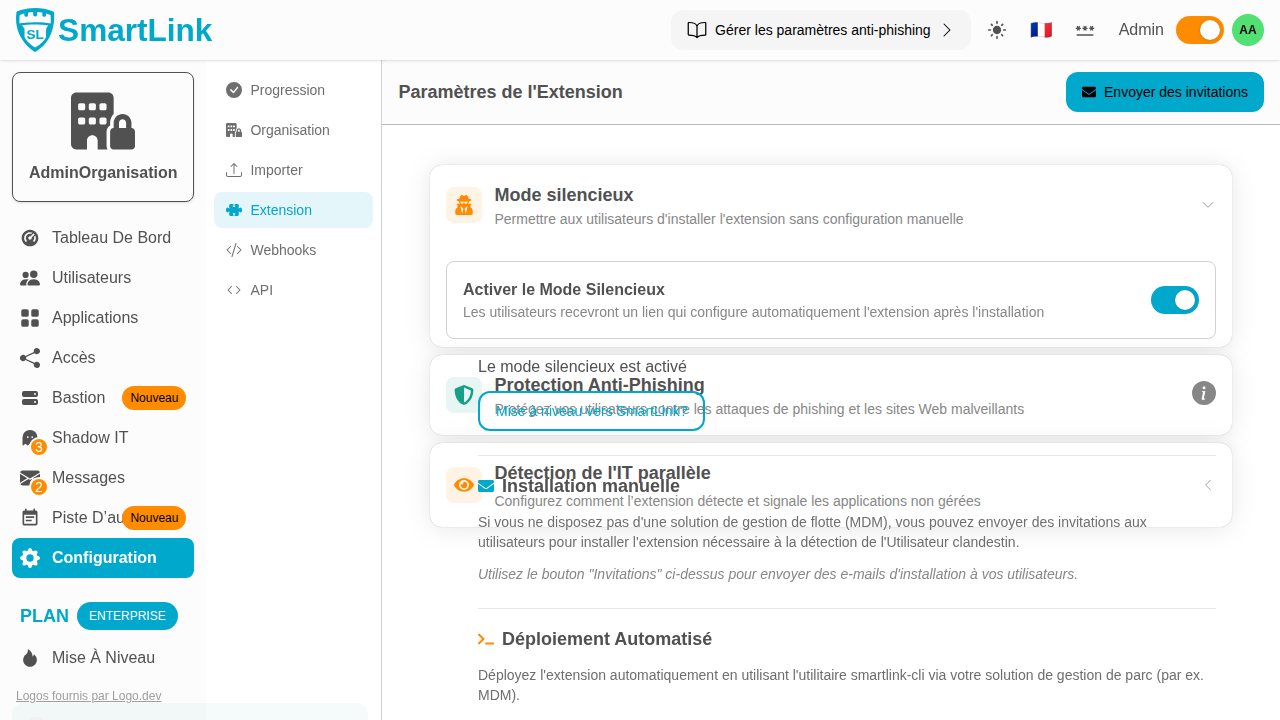Image resolution: width=1280 pixels, height=720 pixels.
Task: Expand the Détection de l'IT parallèle section
Action: pos(1207,484)
